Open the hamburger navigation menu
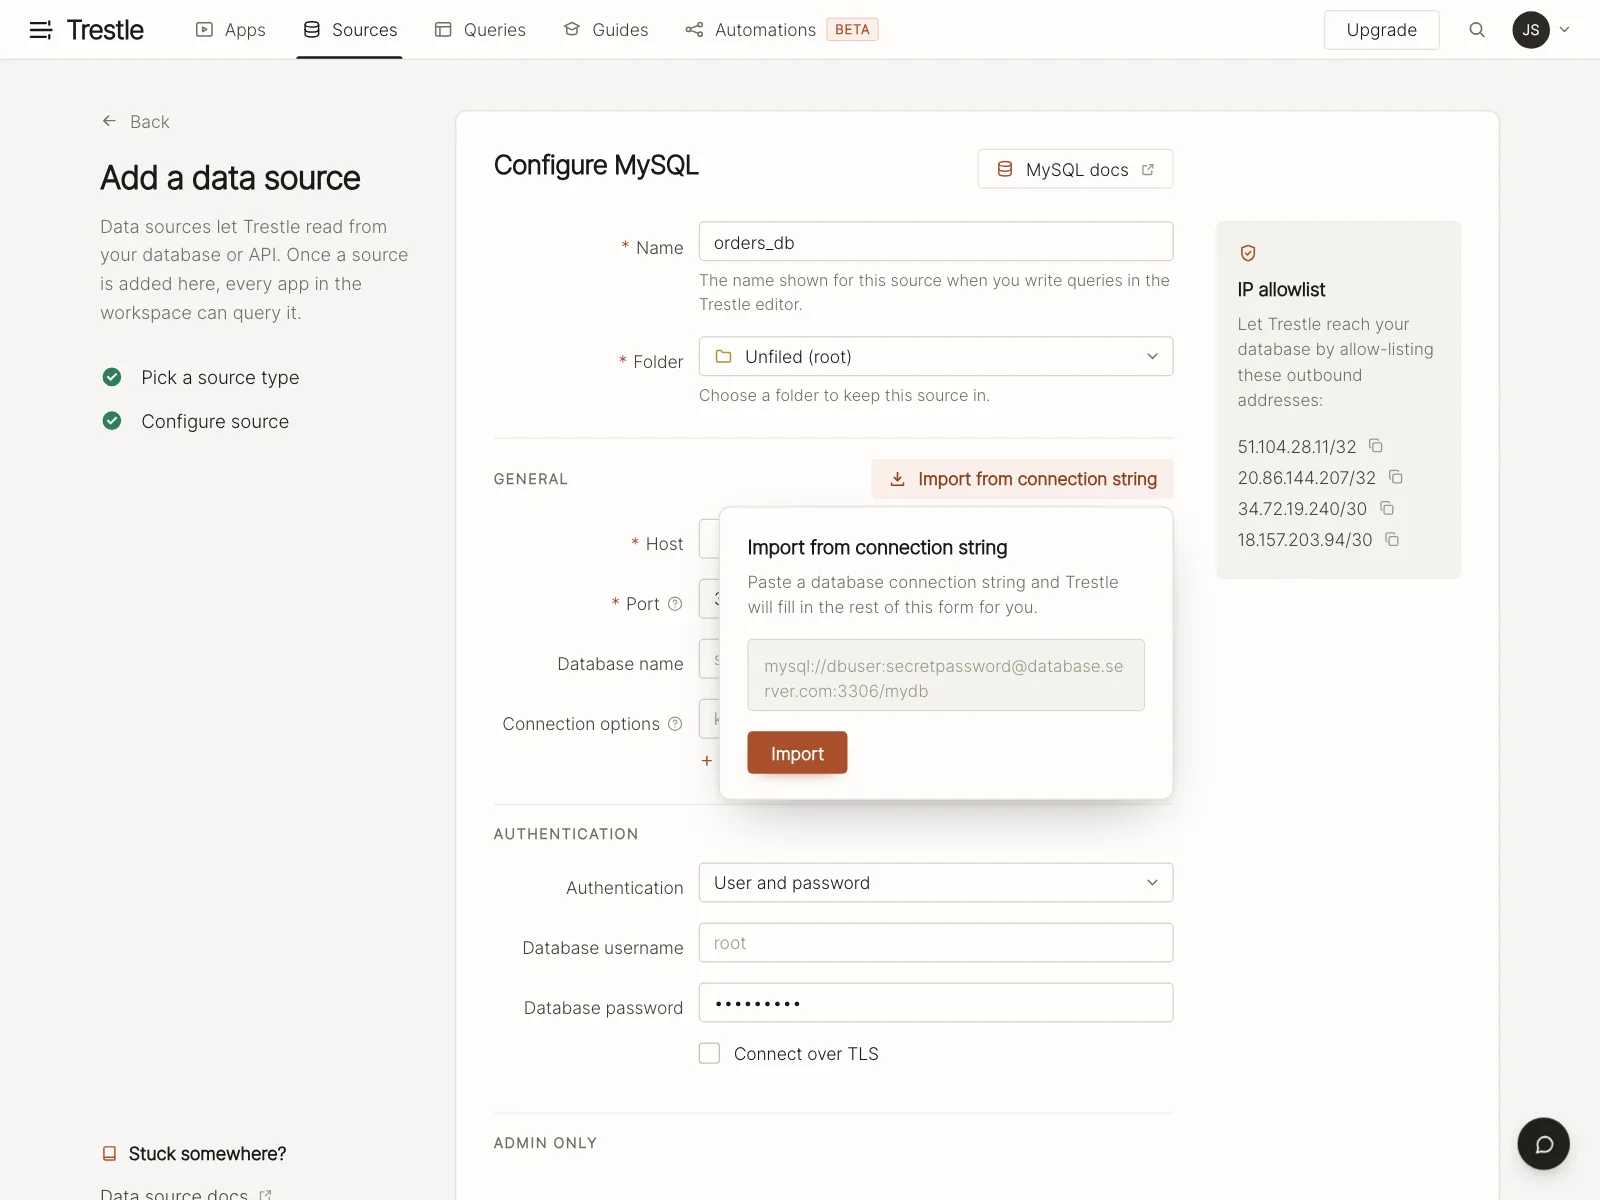Viewport: 1600px width, 1200px height. tap(41, 30)
